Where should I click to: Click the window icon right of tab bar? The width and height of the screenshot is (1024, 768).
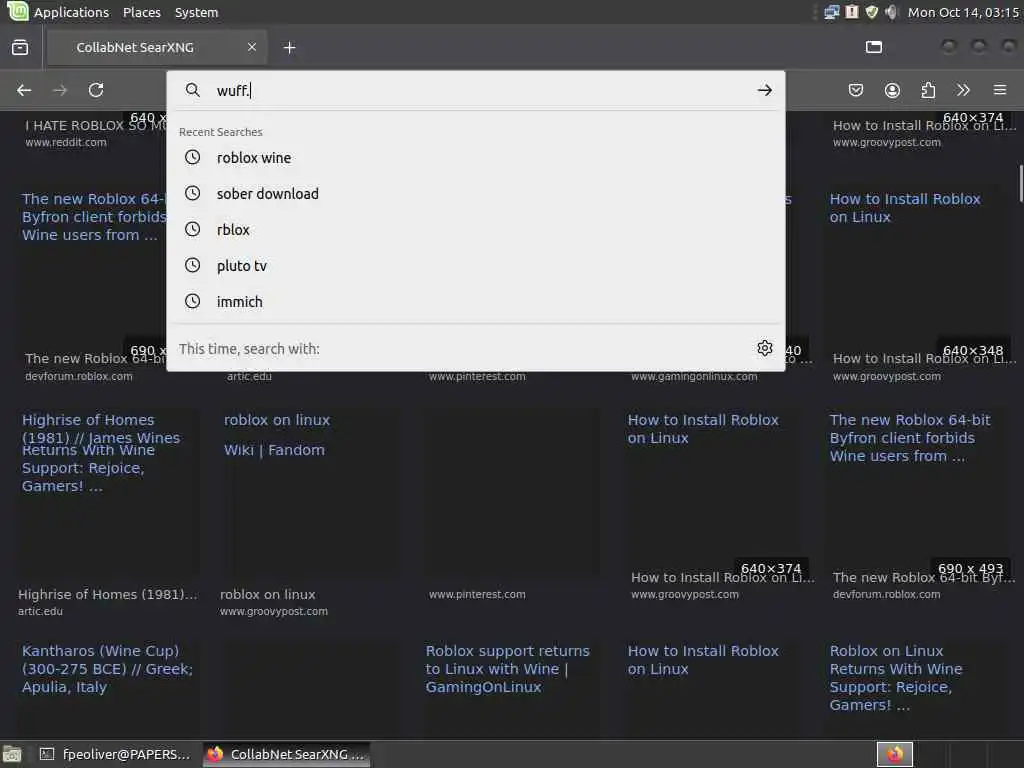point(874,47)
